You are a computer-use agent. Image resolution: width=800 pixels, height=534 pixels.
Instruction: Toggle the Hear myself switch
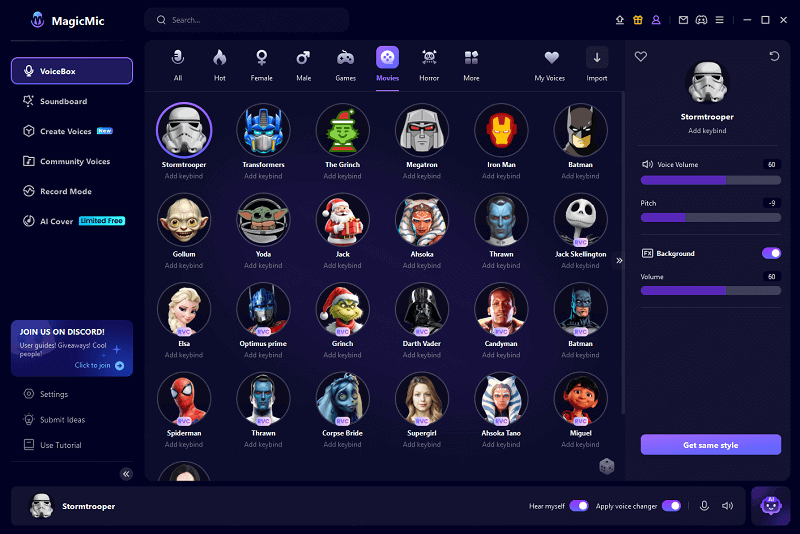point(578,506)
